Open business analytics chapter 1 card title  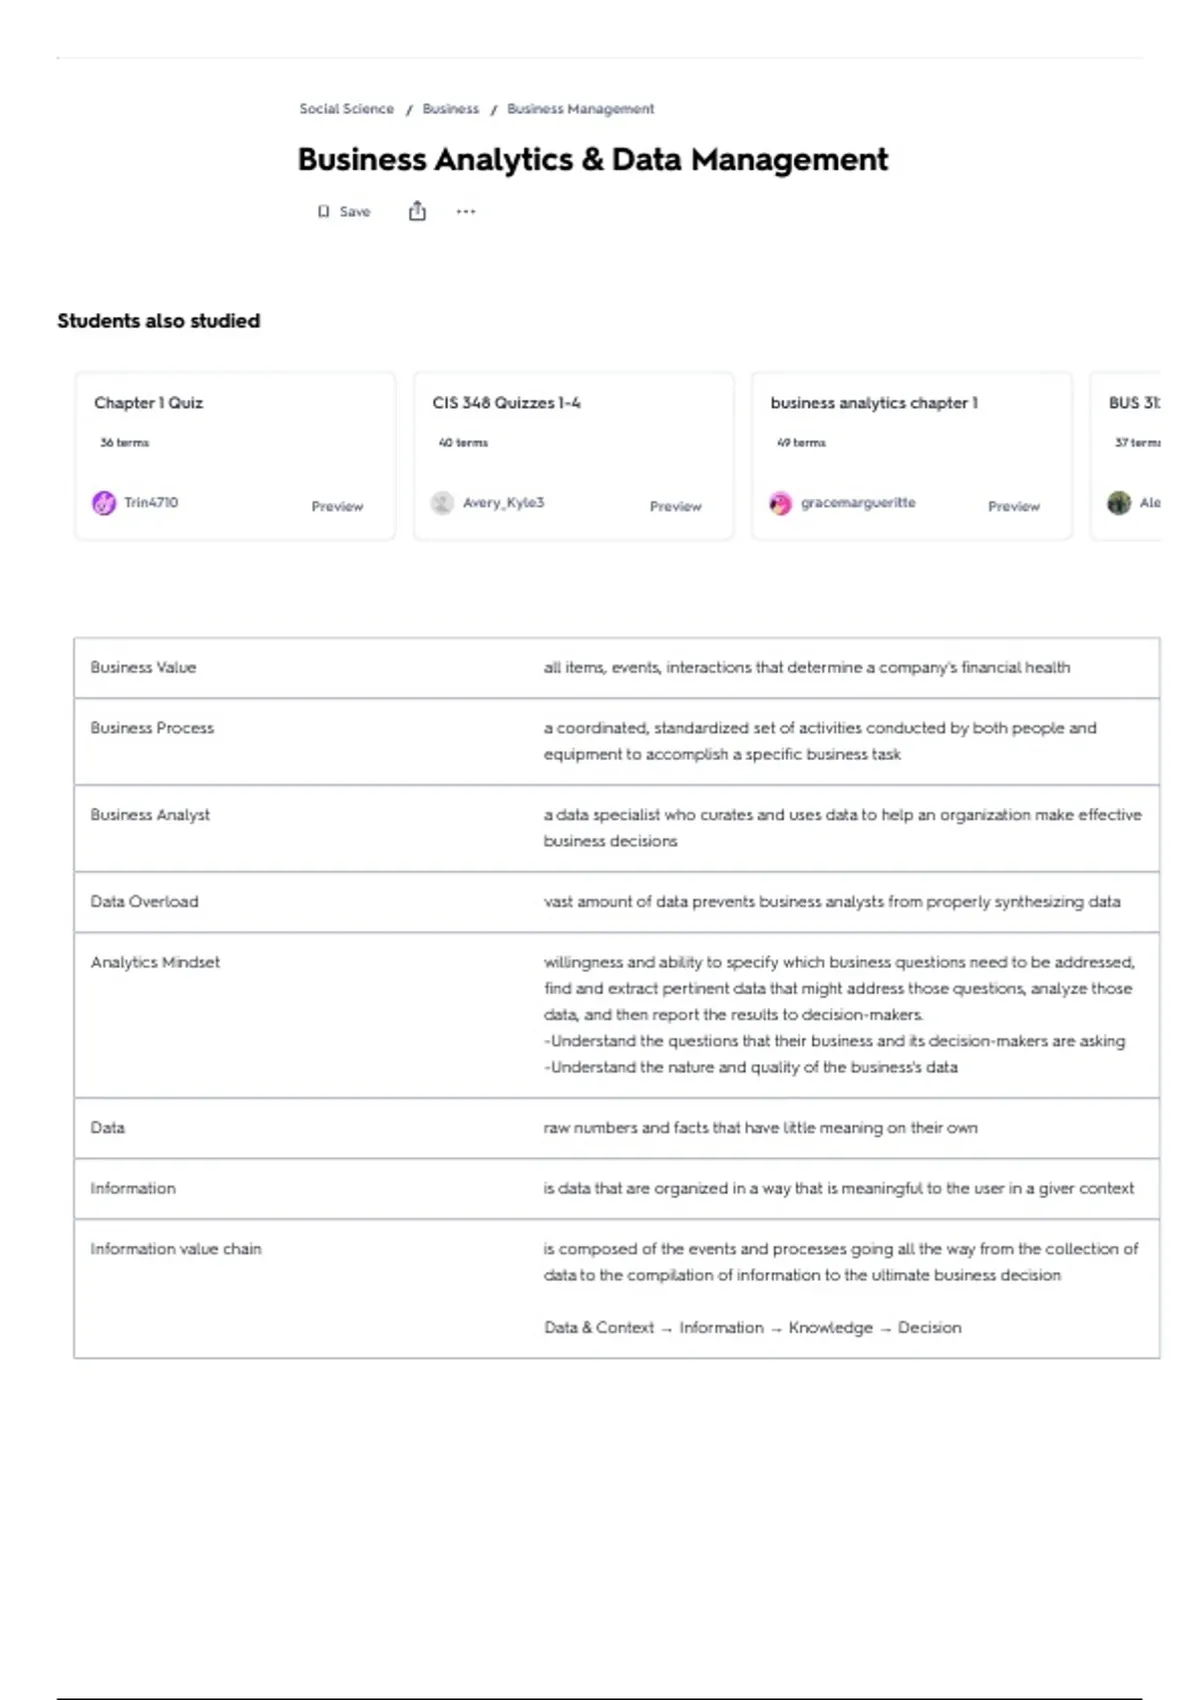(x=874, y=403)
